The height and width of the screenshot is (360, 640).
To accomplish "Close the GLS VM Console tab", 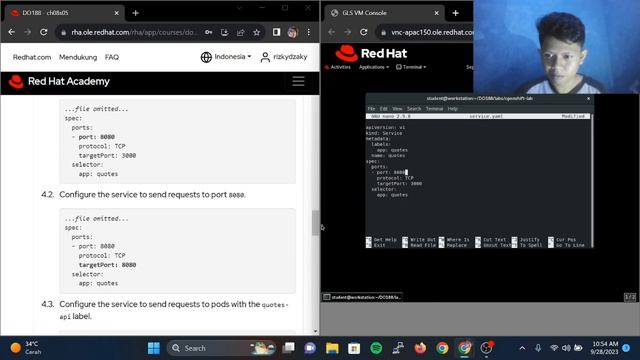I will point(436,13).
